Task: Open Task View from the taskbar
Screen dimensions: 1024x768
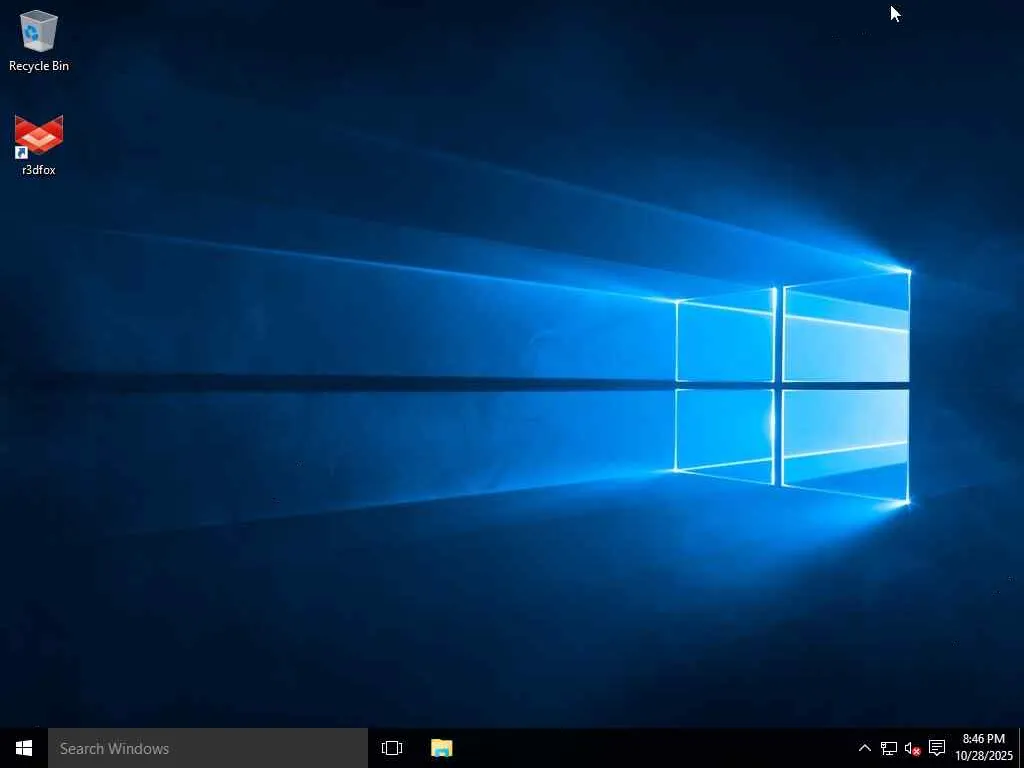Action: (x=392, y=748)
